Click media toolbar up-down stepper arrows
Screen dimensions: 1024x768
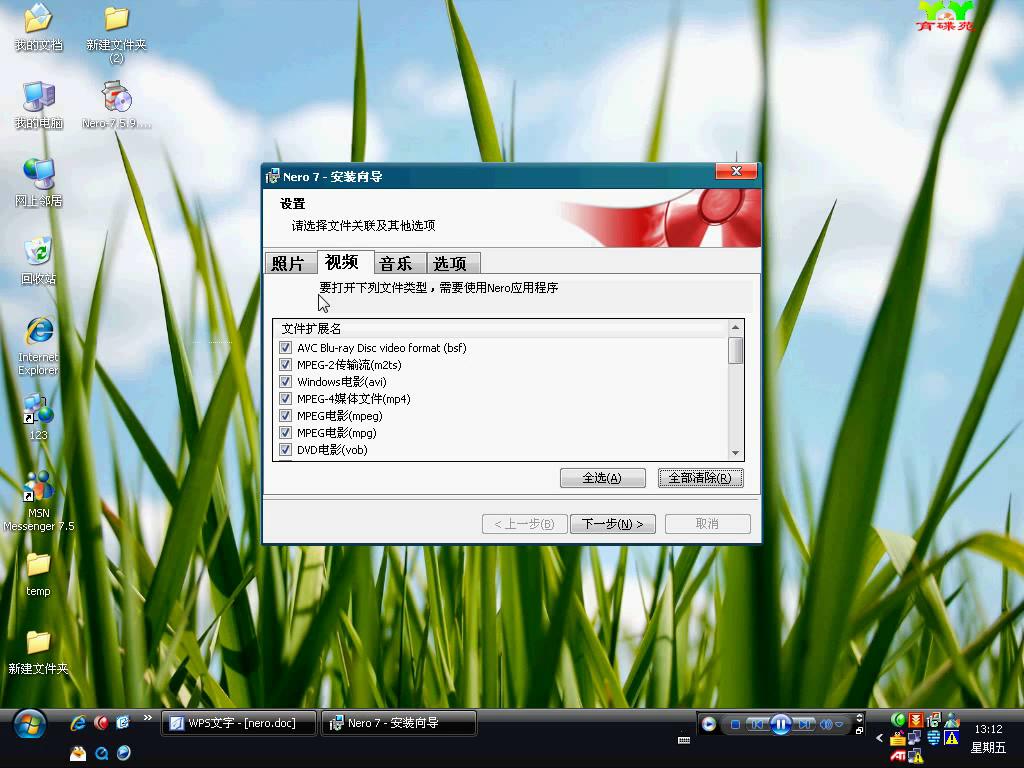click(x=859, y=718)
